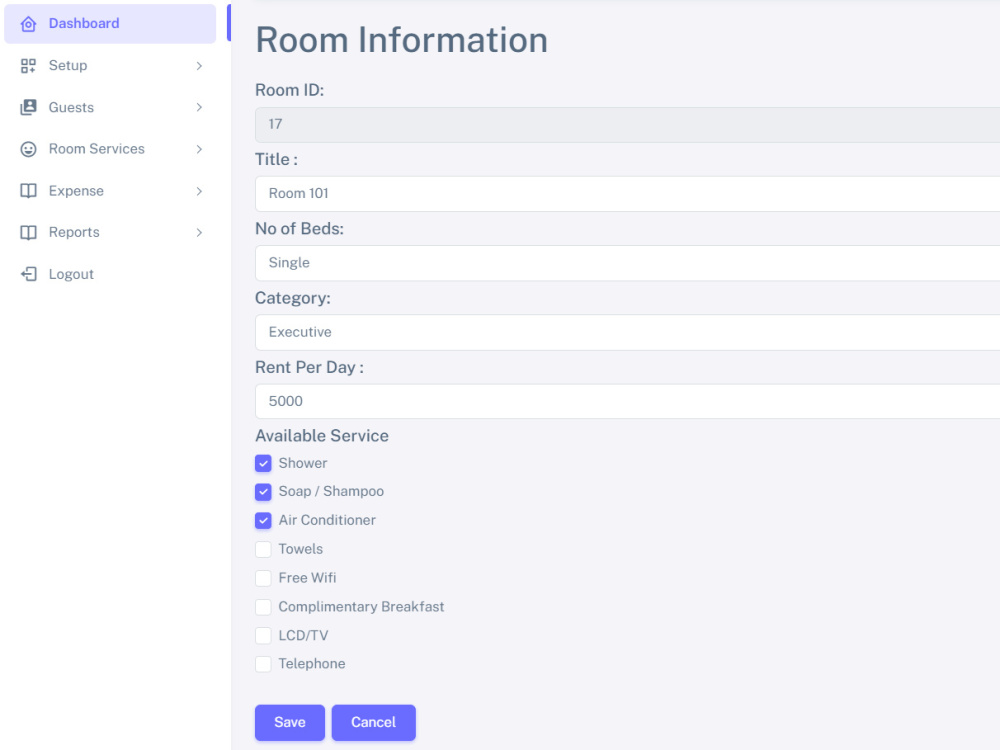Click the Reports book icon
The height and width of the screenshot is (750, 1000).
click(x=28, y=233)
